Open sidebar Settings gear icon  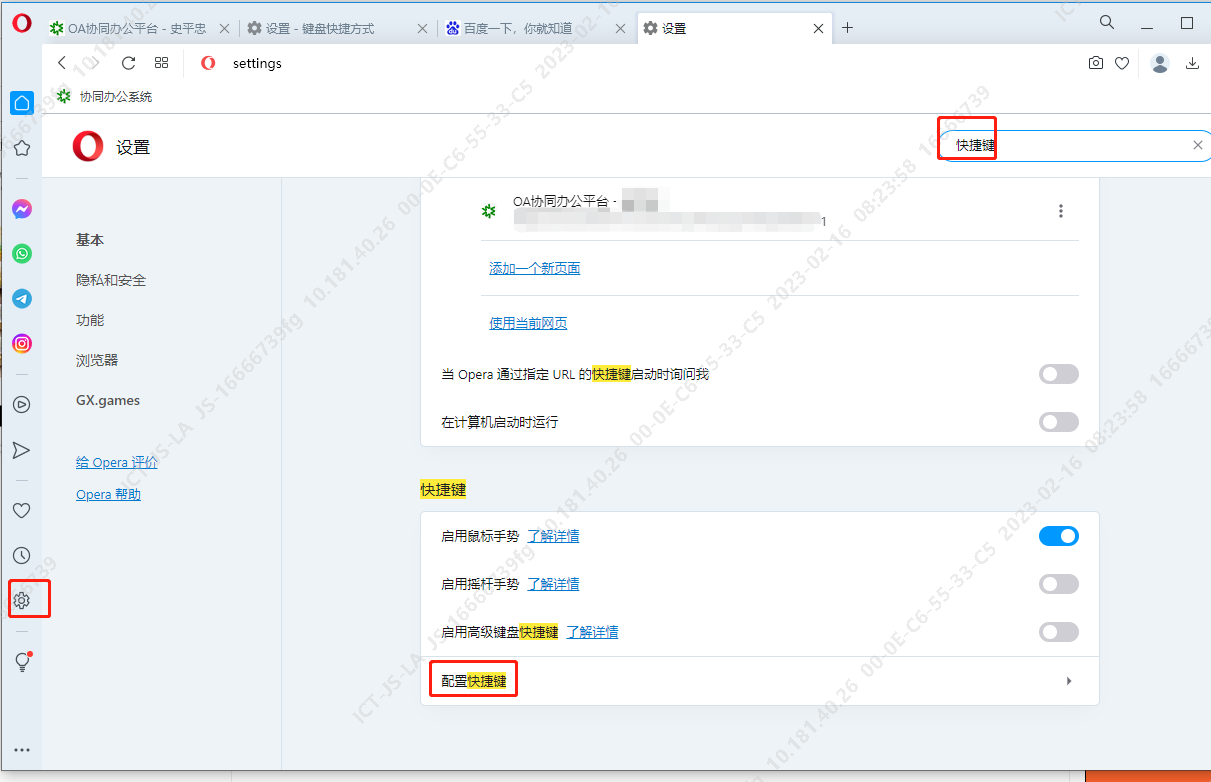point(21,600)
